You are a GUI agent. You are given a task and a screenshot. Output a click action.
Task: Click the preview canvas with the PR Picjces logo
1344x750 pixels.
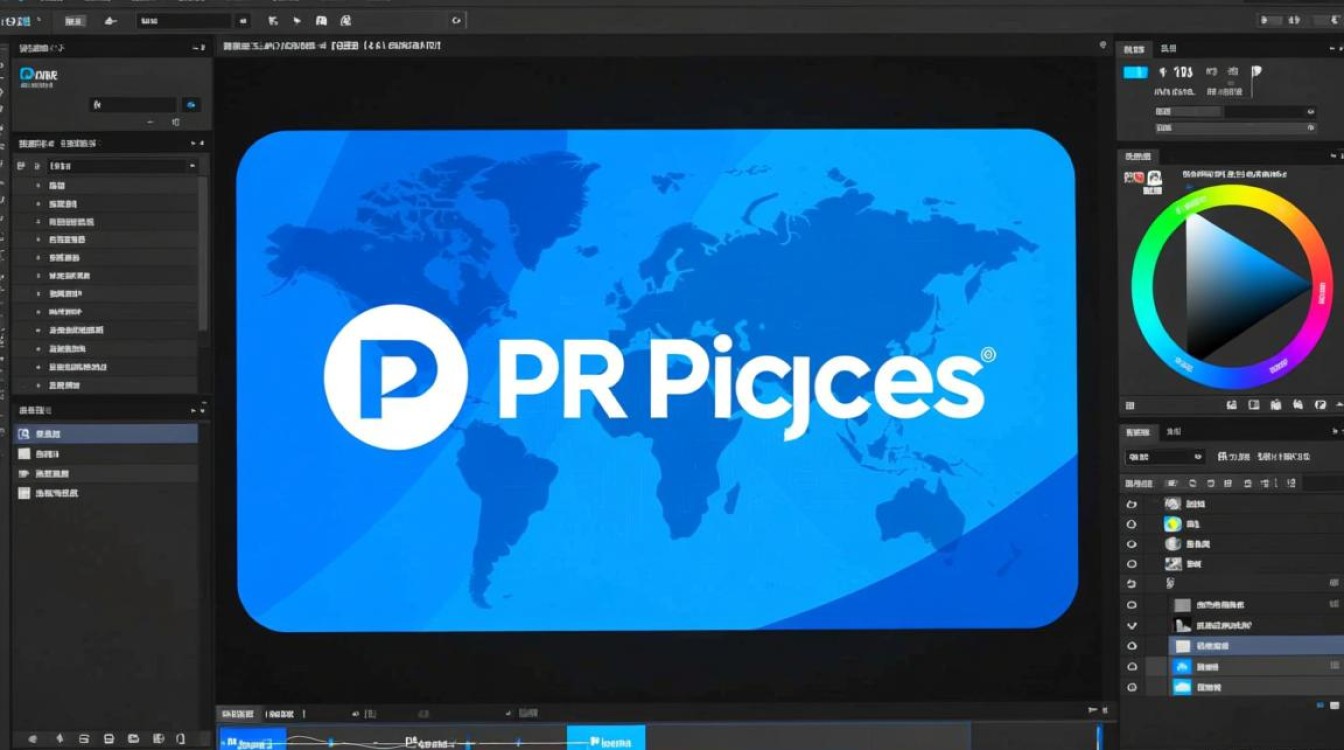657,380
